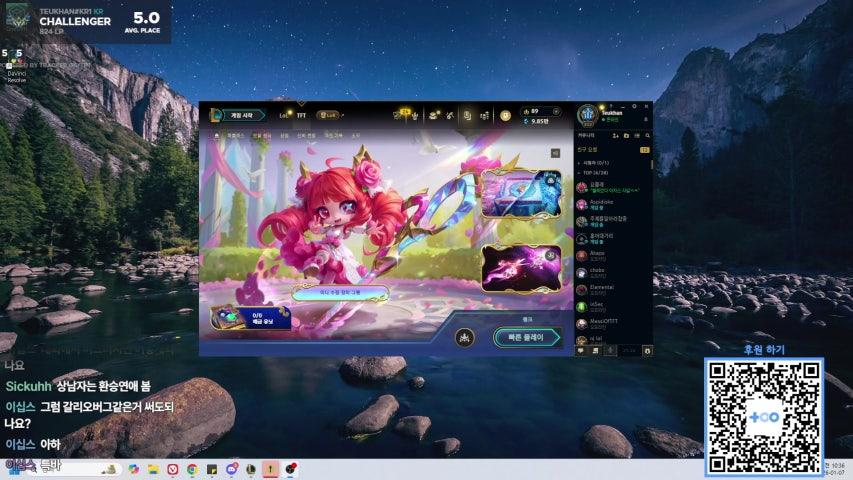Open the 0/0 pass progress card
Screen dimensions: 853x480
[x=251, y=318]
